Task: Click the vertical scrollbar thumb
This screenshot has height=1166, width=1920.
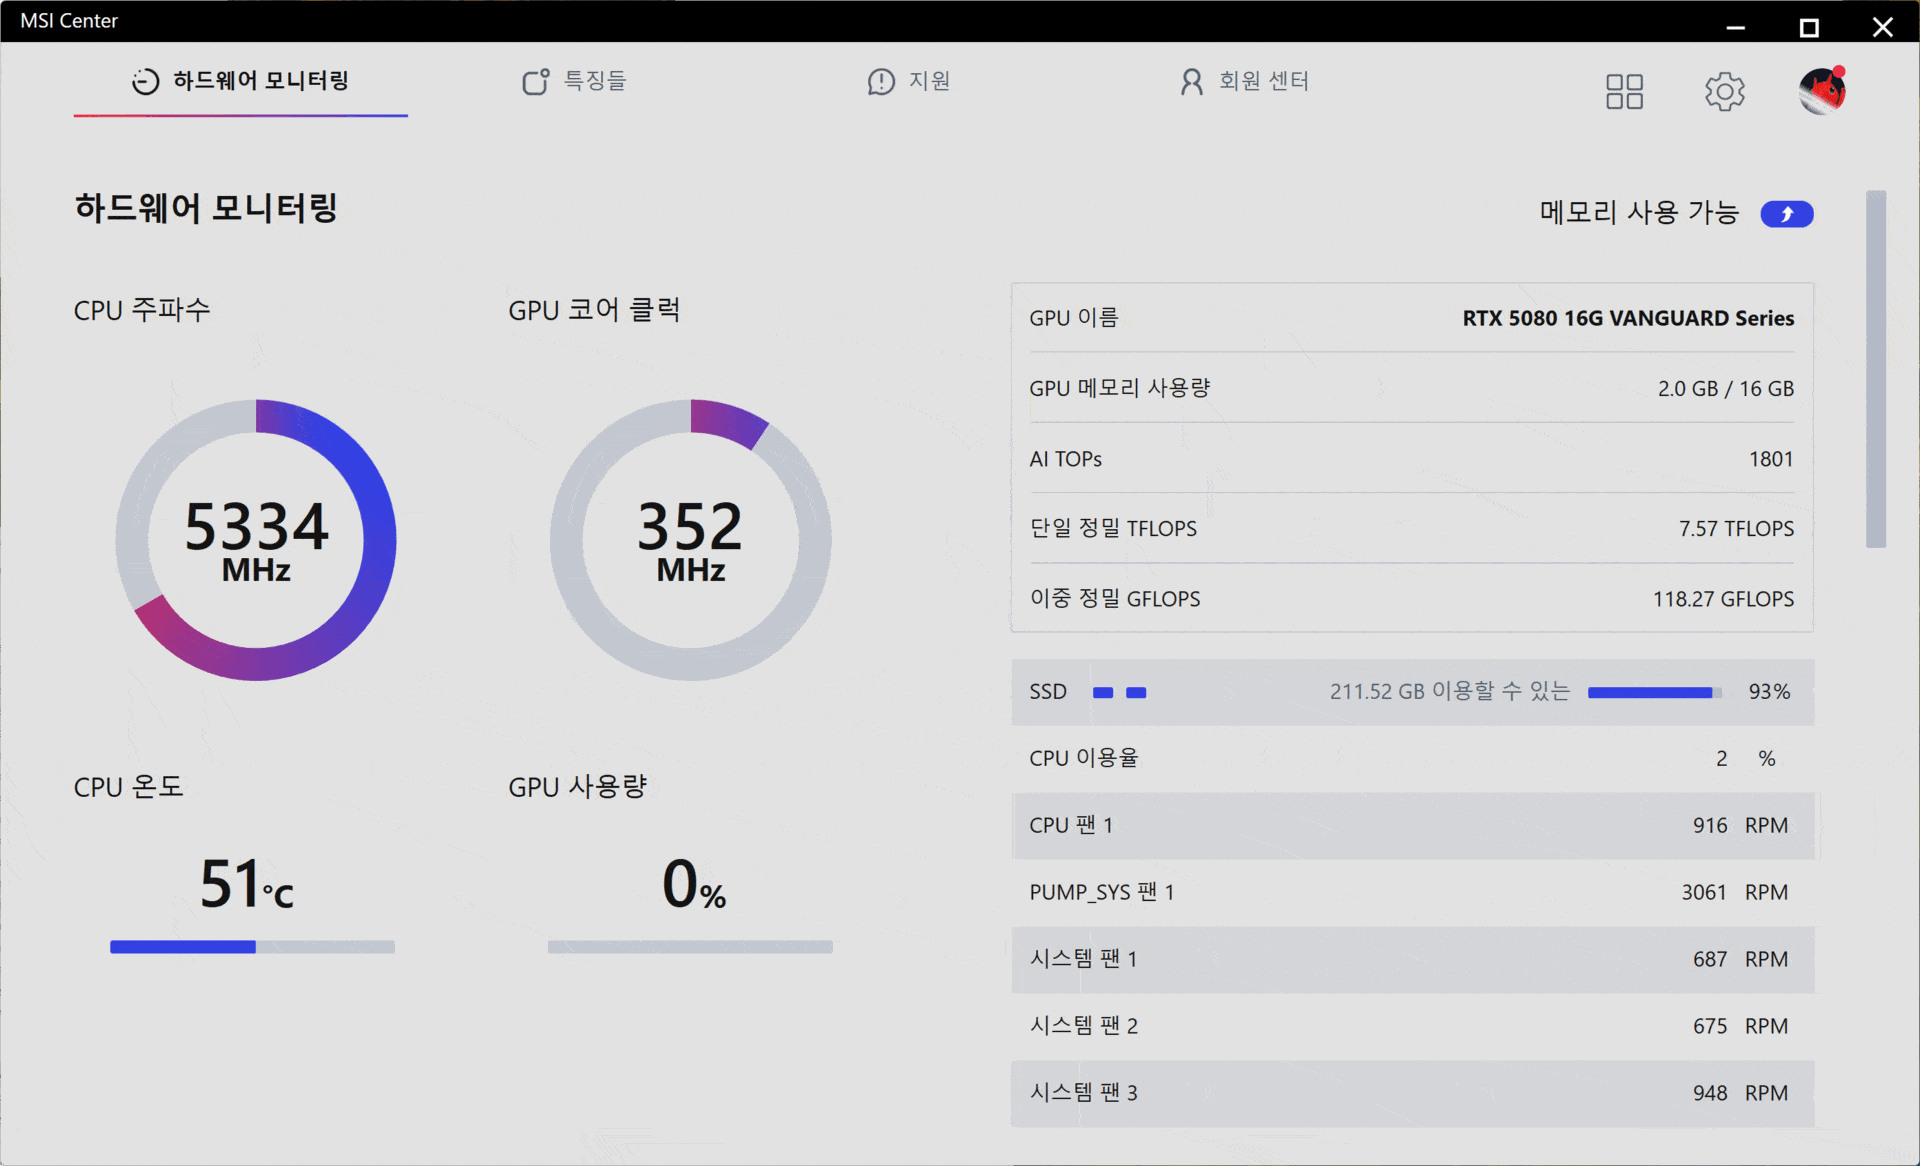Action: [x=1876, y=369]
